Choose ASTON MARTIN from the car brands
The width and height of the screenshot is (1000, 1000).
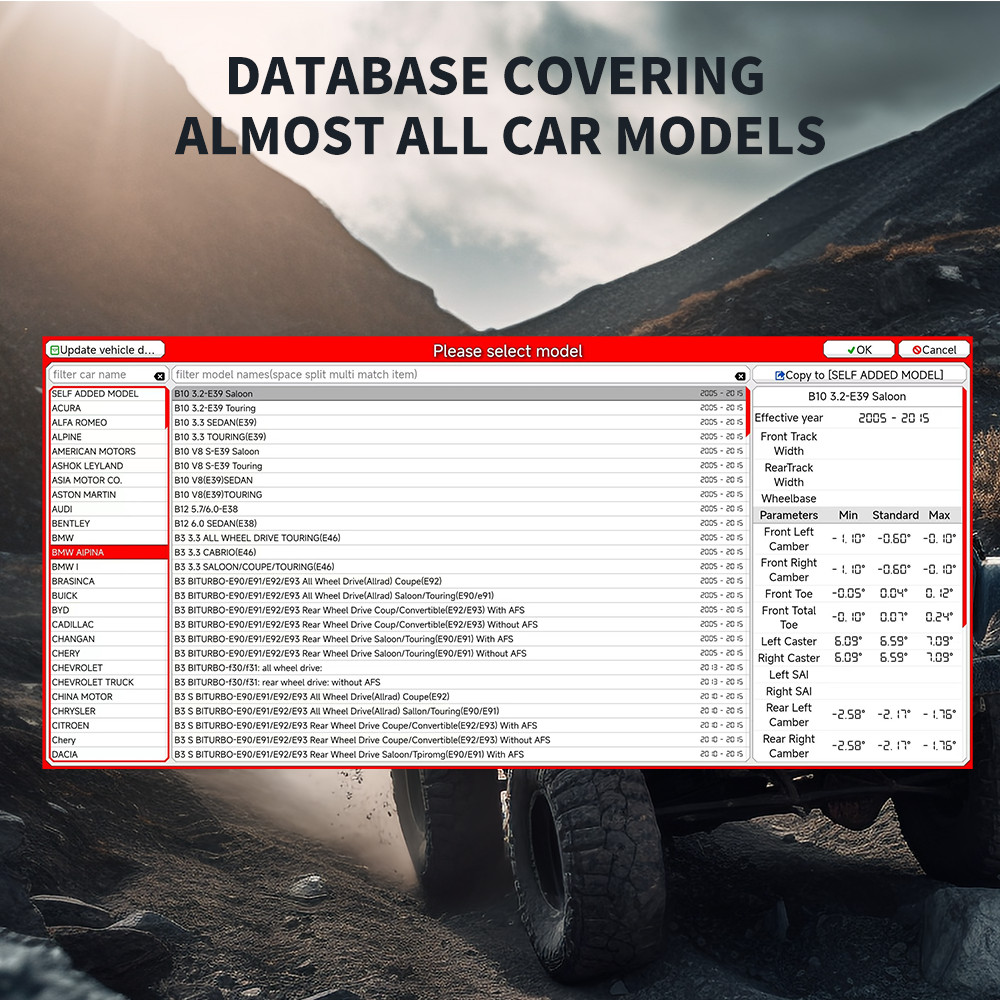pyautogui.click(x=84, y=495)
